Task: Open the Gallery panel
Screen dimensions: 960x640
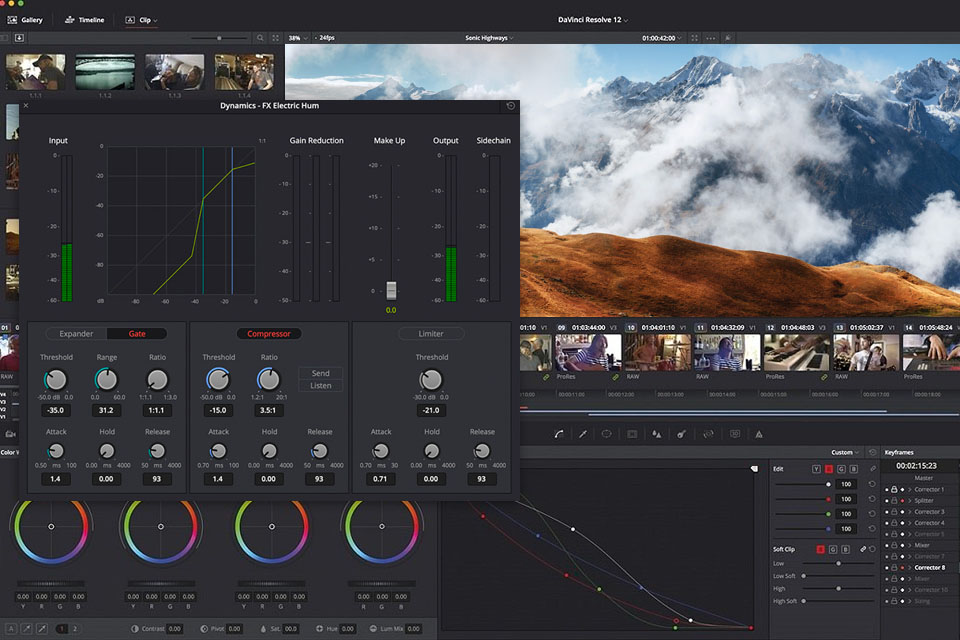Action: coord(25,20)
